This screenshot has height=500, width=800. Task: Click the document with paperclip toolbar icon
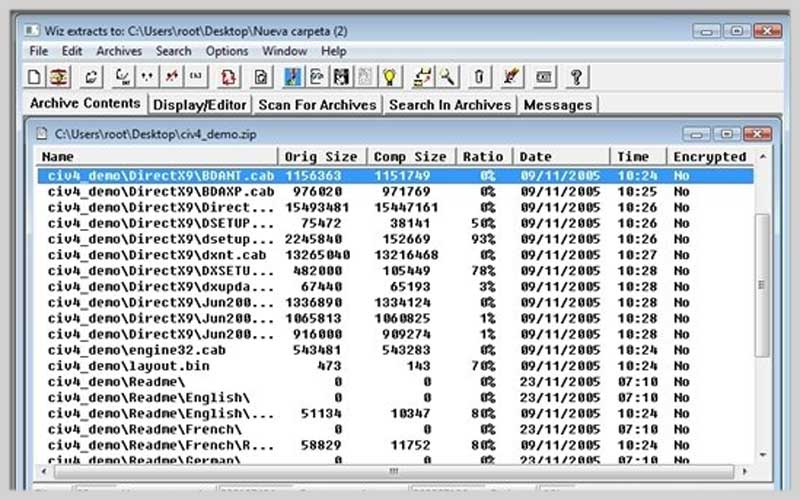(261, 77)
